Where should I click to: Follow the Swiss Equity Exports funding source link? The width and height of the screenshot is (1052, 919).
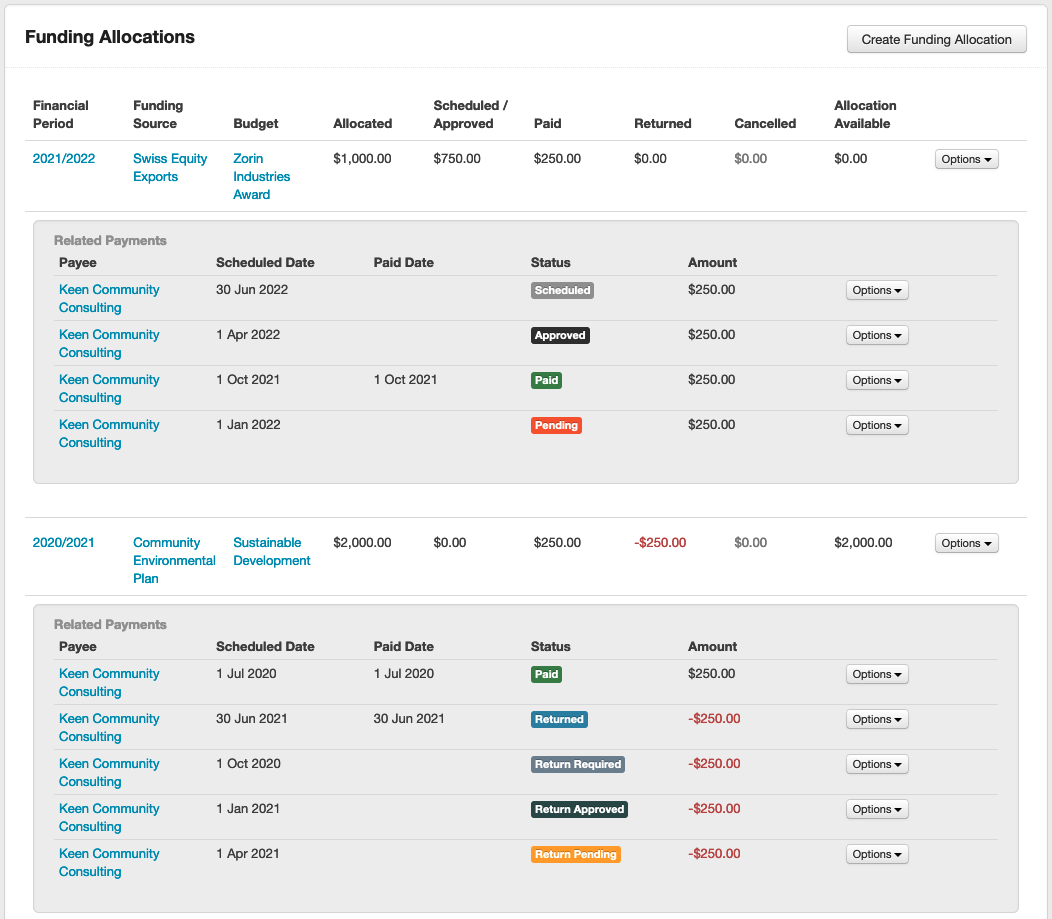[170, 167]
